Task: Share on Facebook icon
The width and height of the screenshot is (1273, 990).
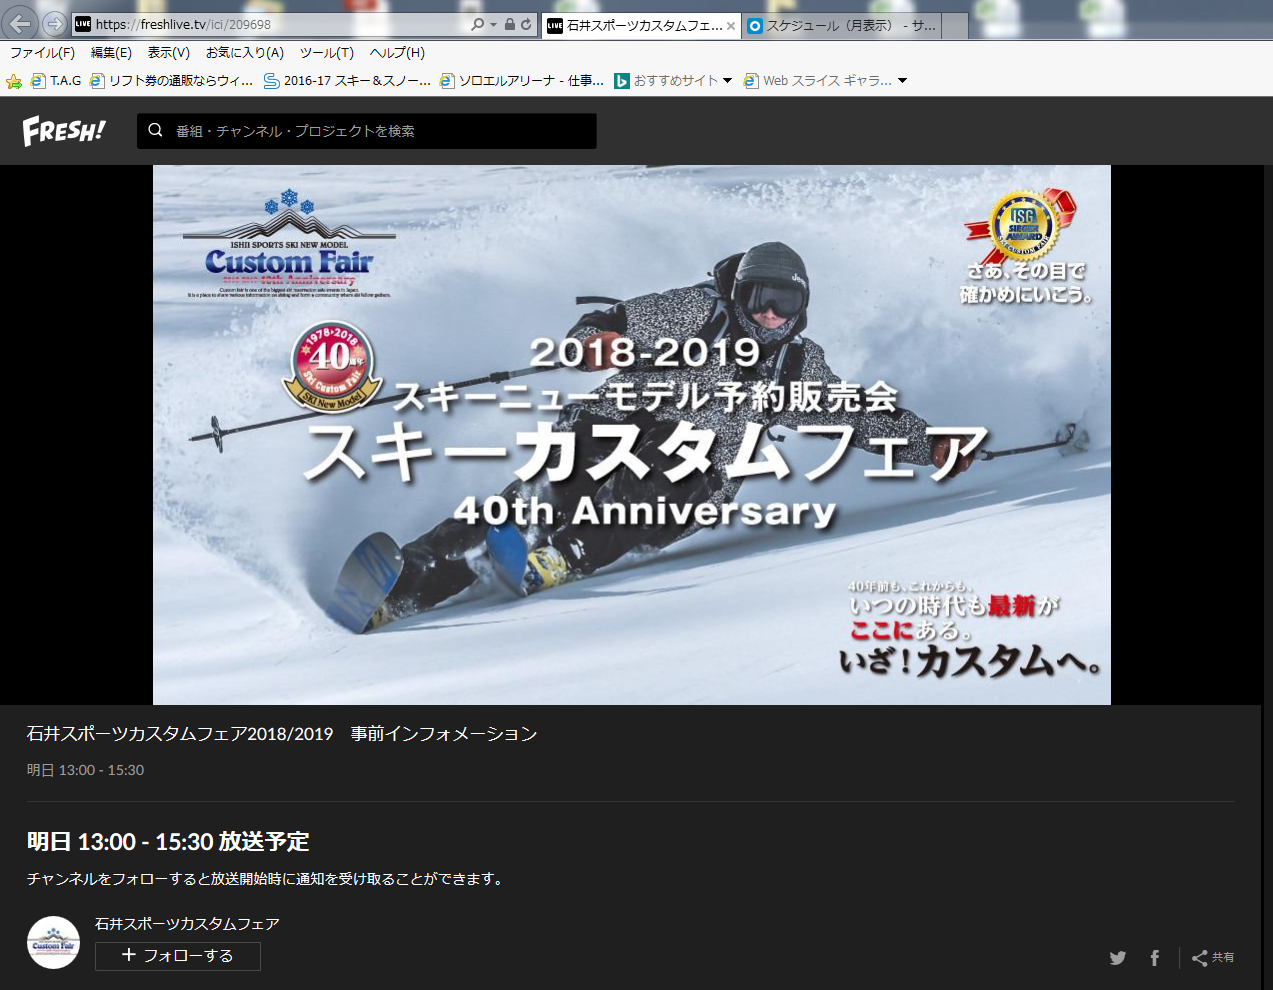Action: pos(1155,958)
